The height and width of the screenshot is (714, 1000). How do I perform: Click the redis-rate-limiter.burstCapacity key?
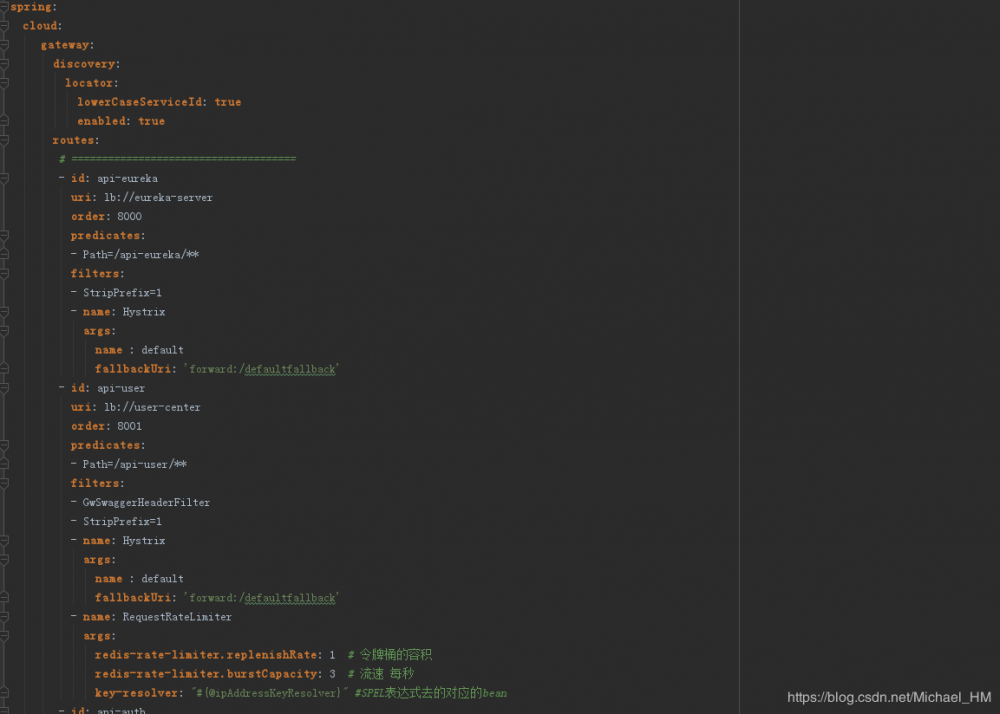point(206,674)
